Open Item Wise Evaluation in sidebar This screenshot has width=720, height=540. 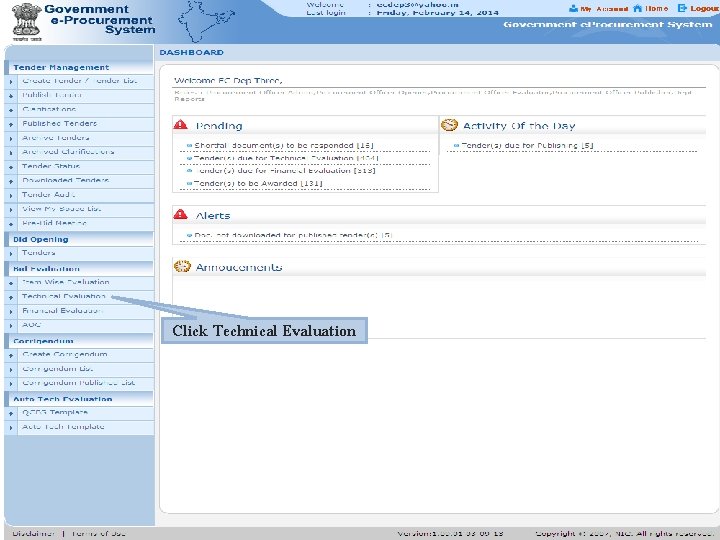tap(66, 282)
